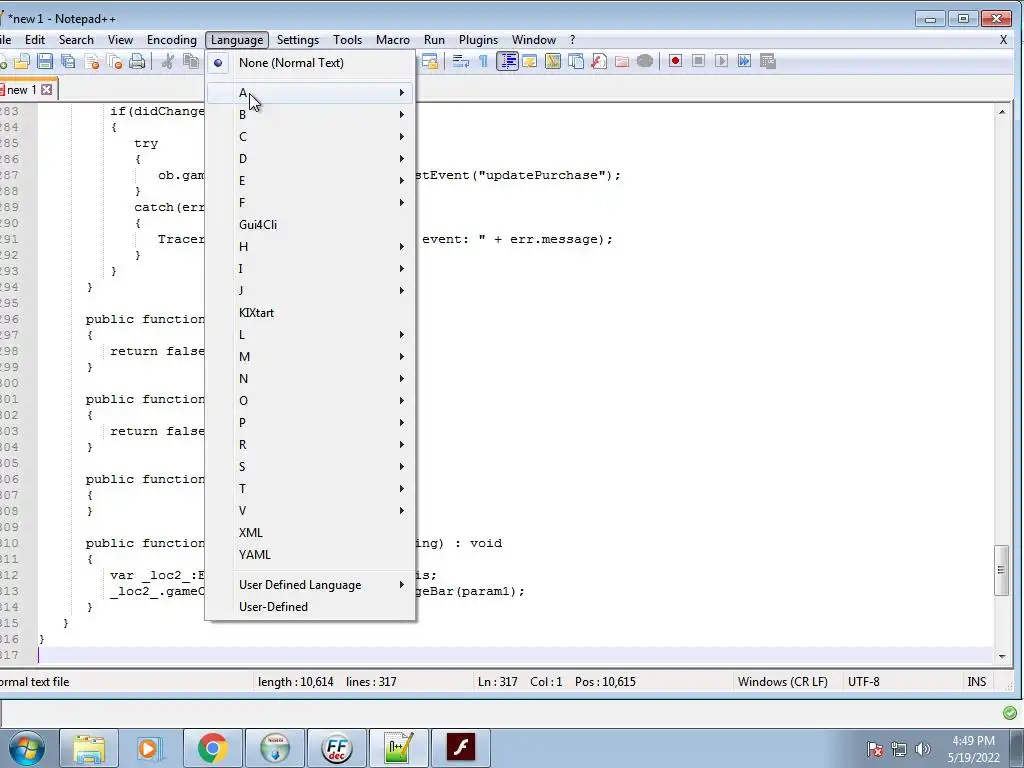
Task: Toggle Word Wrap toolbar button
Action: [x=460, y=61]
